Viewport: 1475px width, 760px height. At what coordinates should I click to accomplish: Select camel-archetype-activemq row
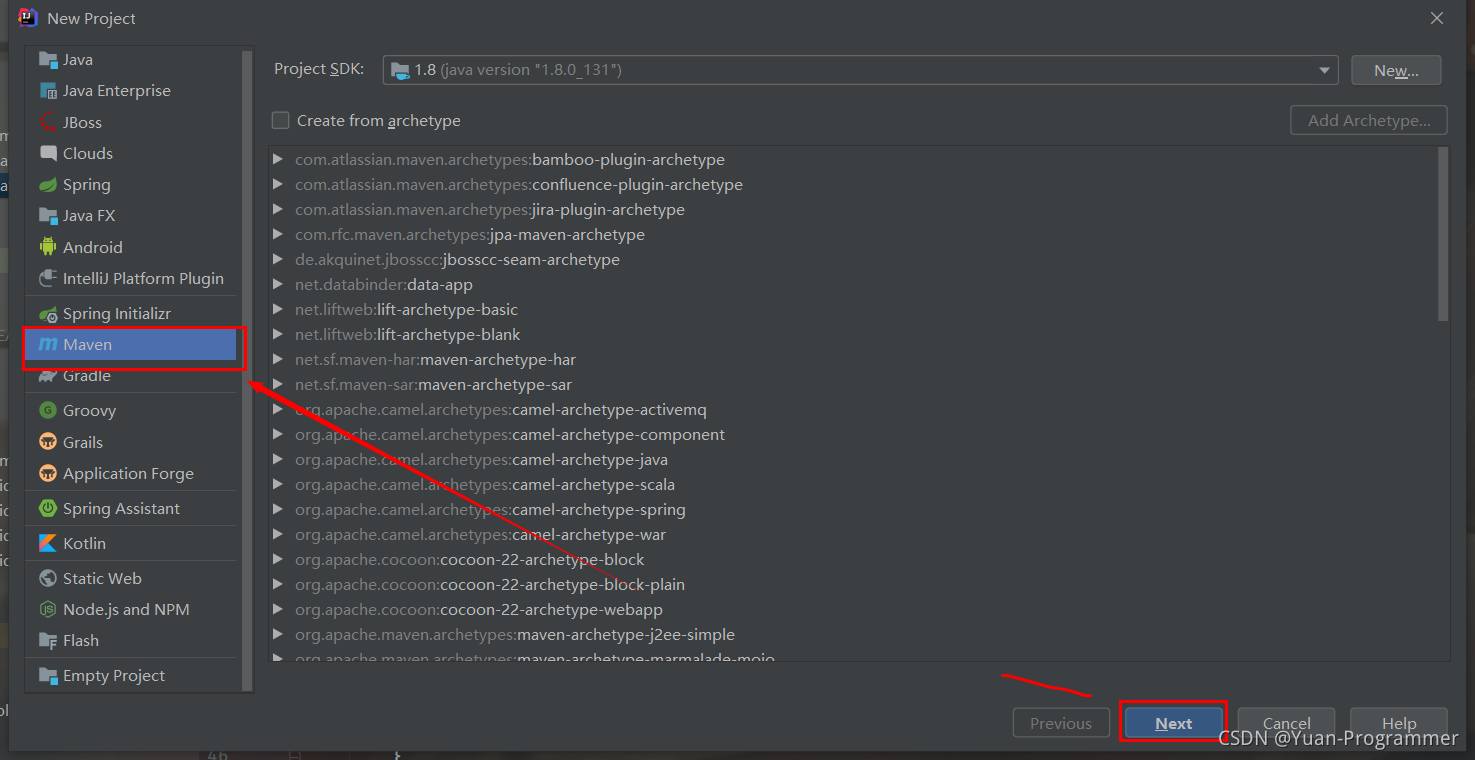click(853, 409)
